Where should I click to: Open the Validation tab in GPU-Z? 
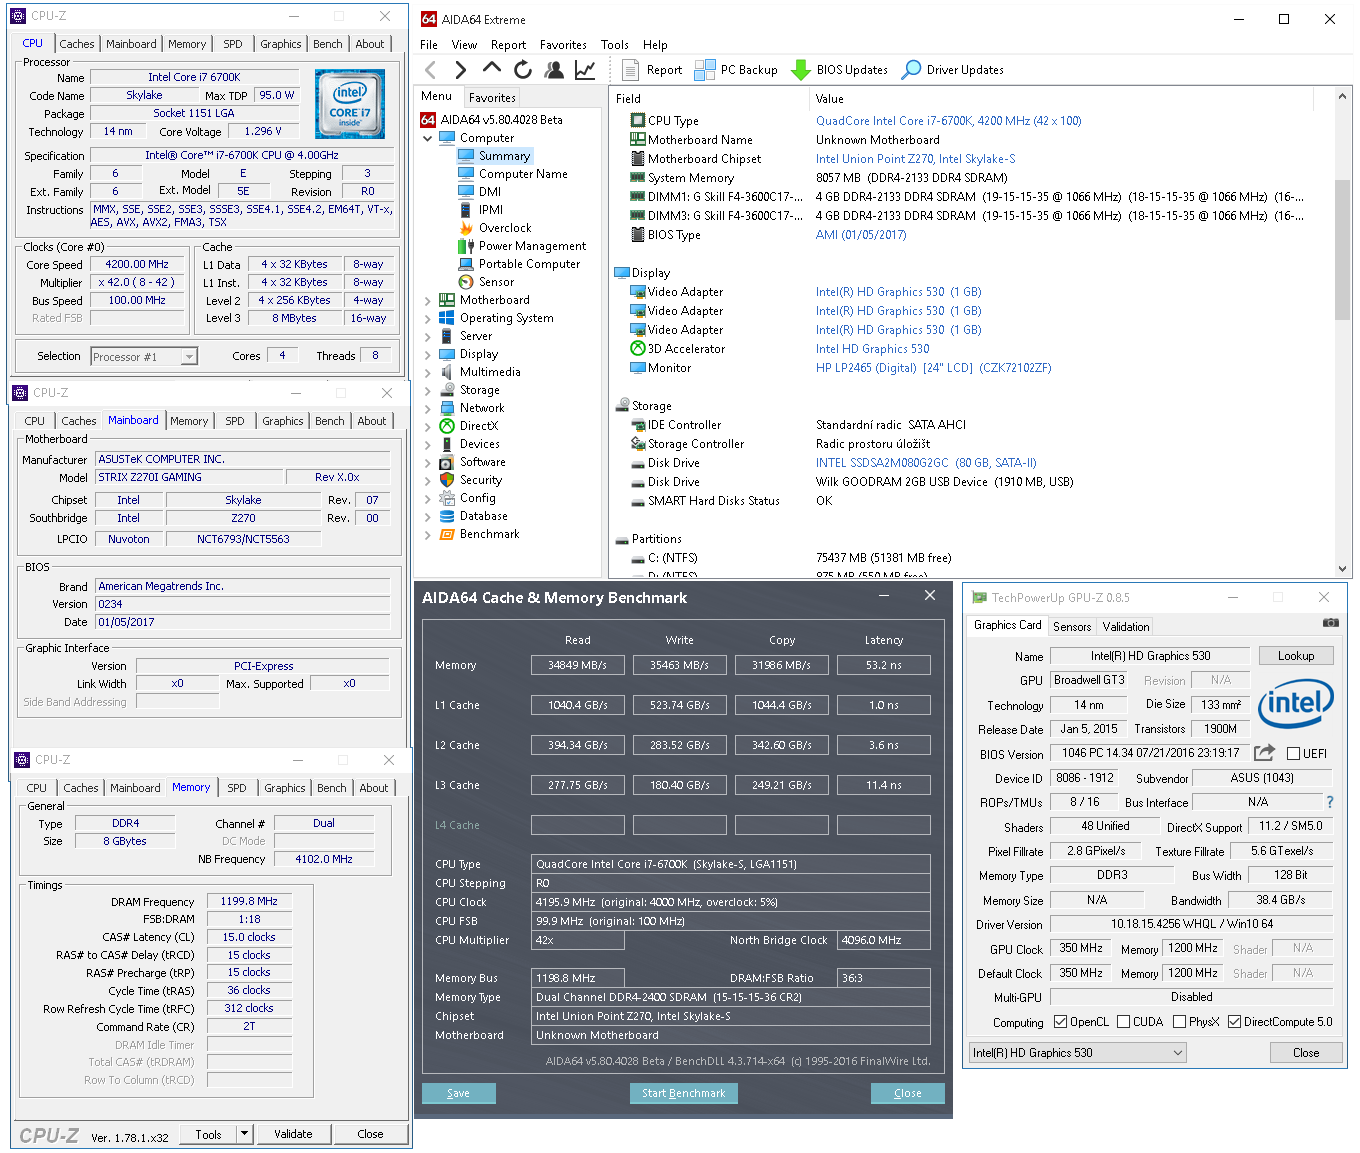pos(1126,627)
